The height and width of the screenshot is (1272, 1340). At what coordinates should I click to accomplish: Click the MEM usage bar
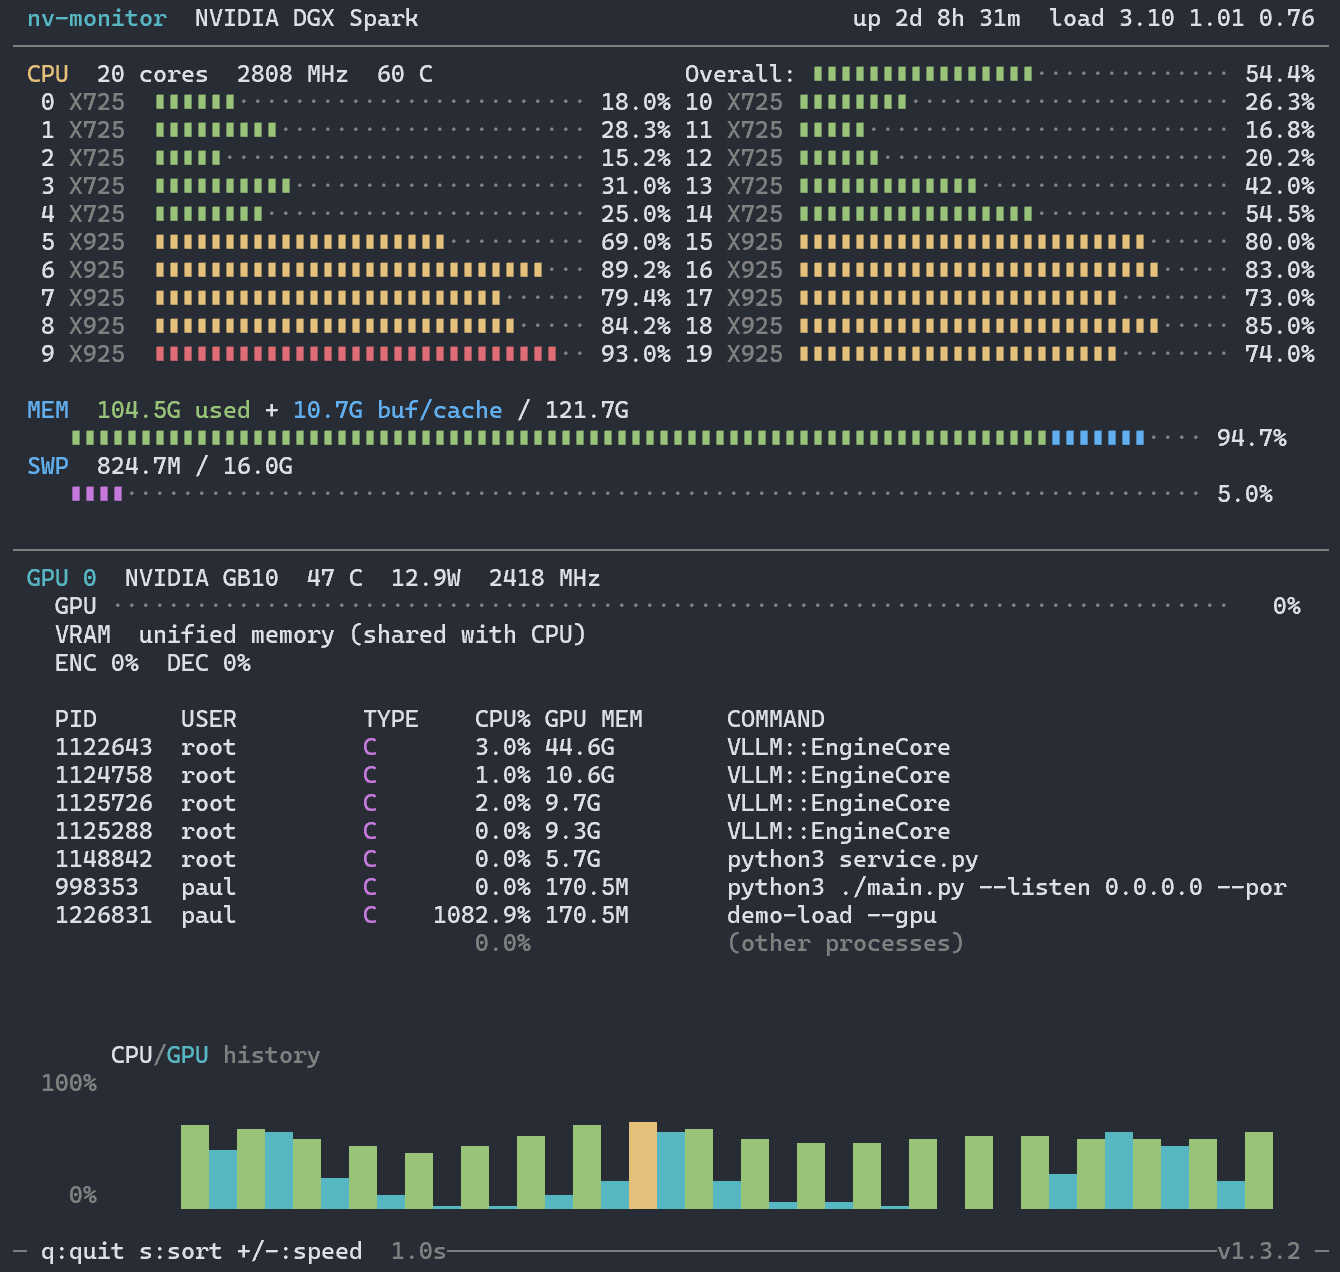(x=608, y=438)
